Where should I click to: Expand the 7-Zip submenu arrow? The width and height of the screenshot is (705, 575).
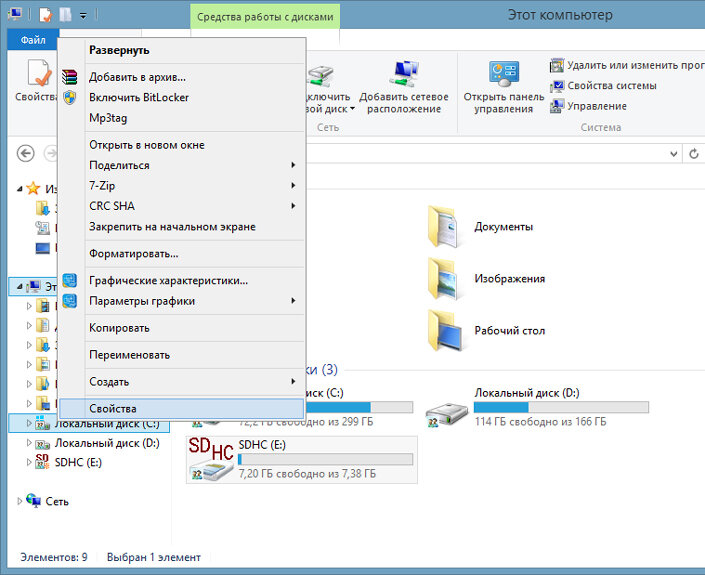tap(293, 185)
